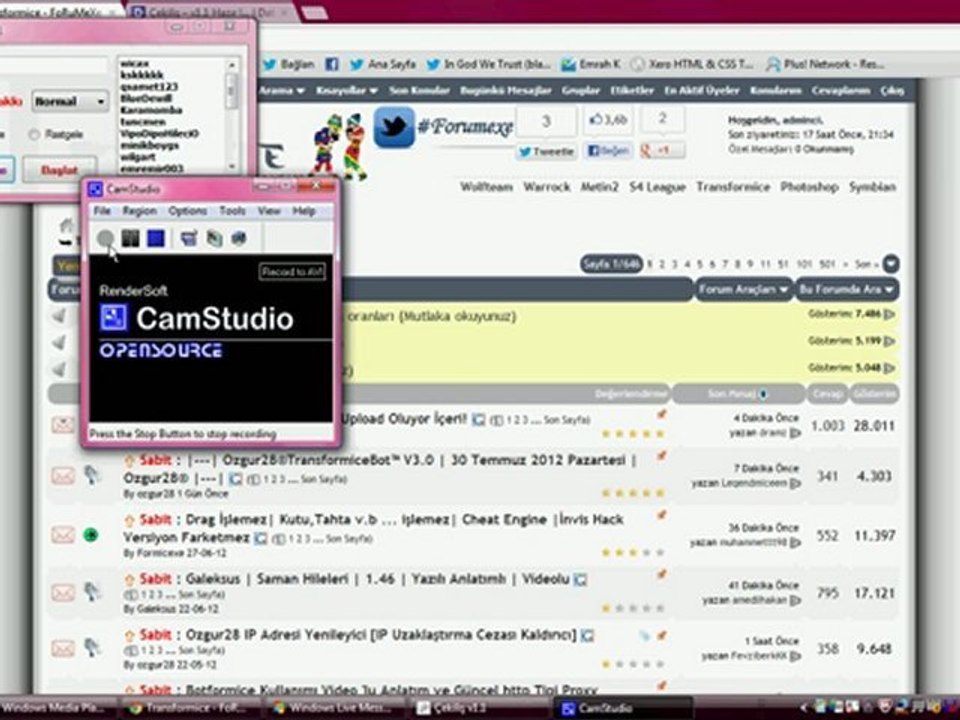Click the username list scrollbar

pos(231,114)
